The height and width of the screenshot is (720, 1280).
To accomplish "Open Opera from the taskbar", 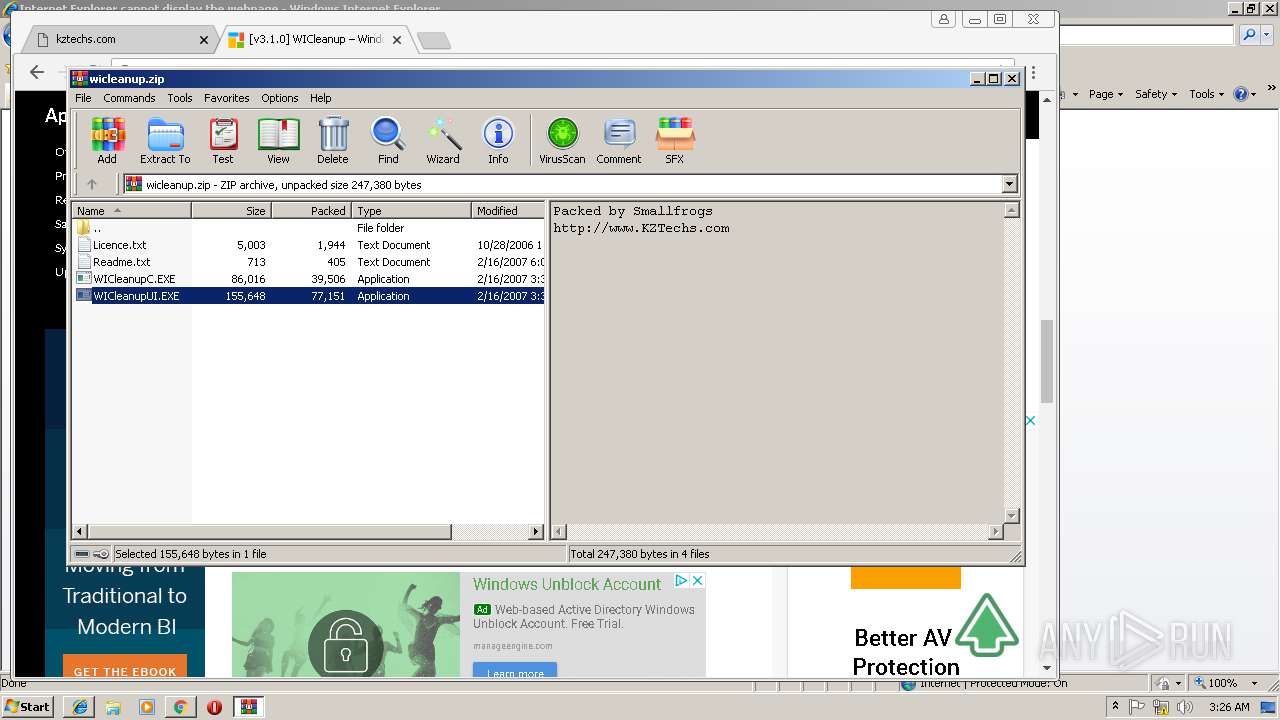I will click(x=214, y=707).
